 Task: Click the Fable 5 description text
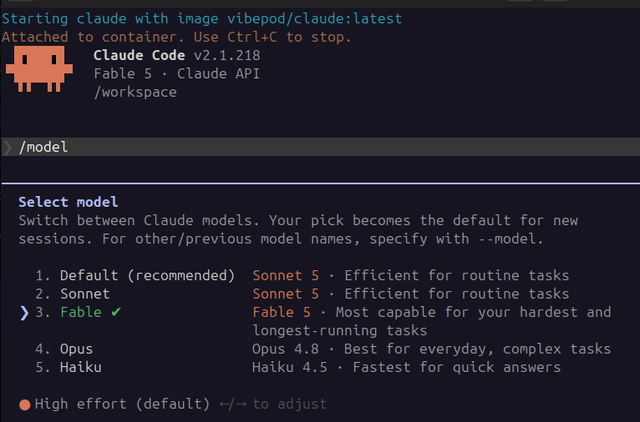click(x=432, y=321)
